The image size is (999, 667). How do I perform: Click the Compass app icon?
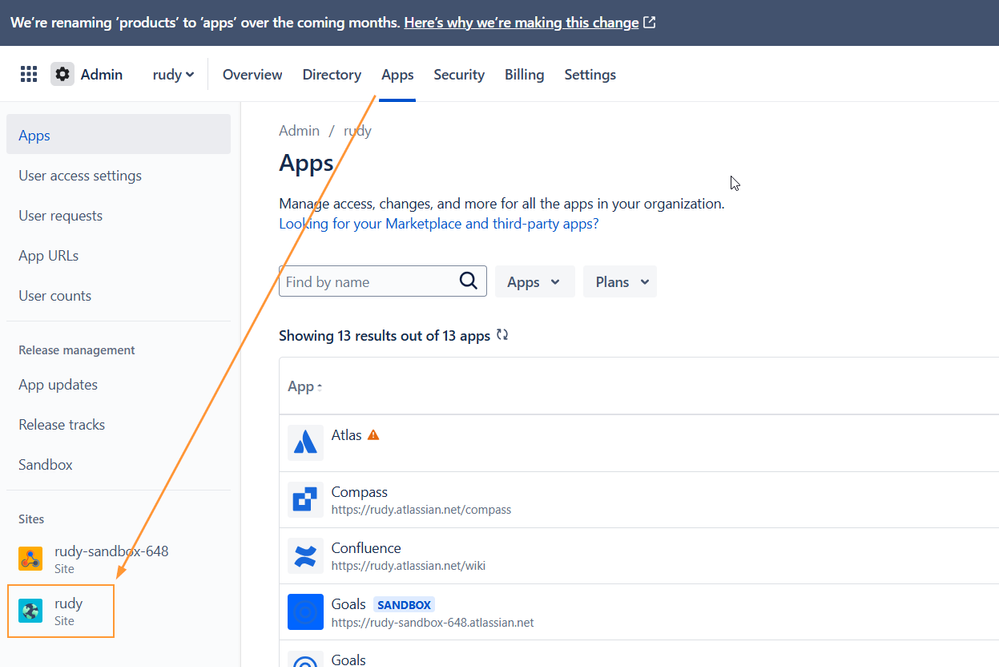click(305, 499)
